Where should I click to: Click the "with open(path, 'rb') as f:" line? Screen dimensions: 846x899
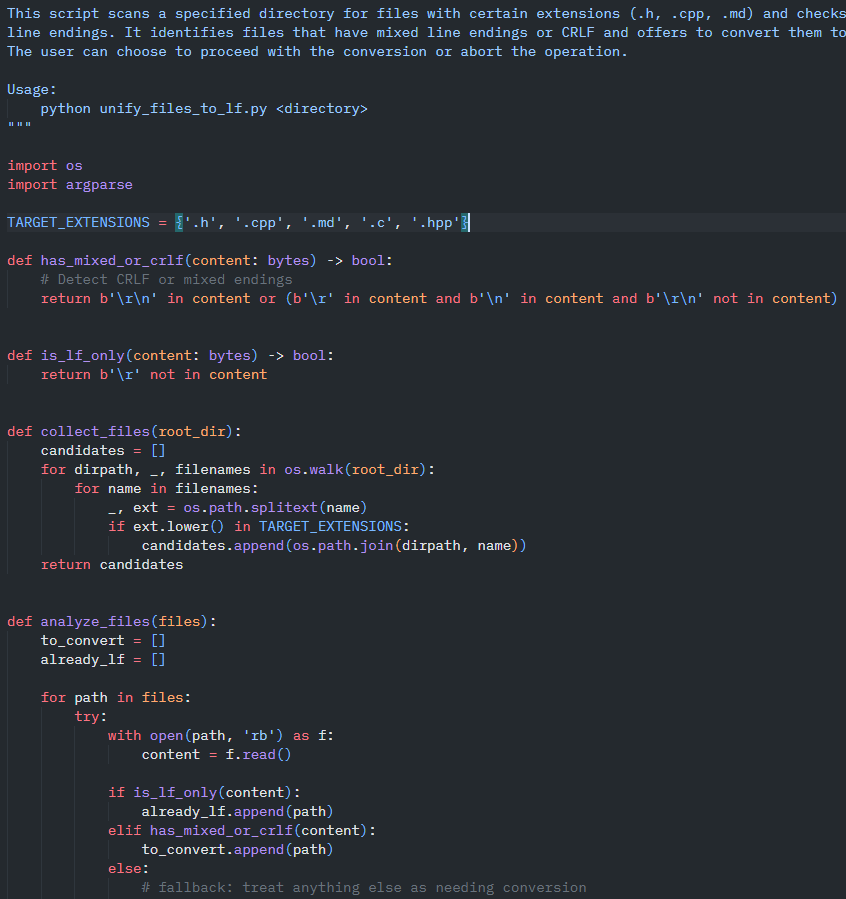221,736
